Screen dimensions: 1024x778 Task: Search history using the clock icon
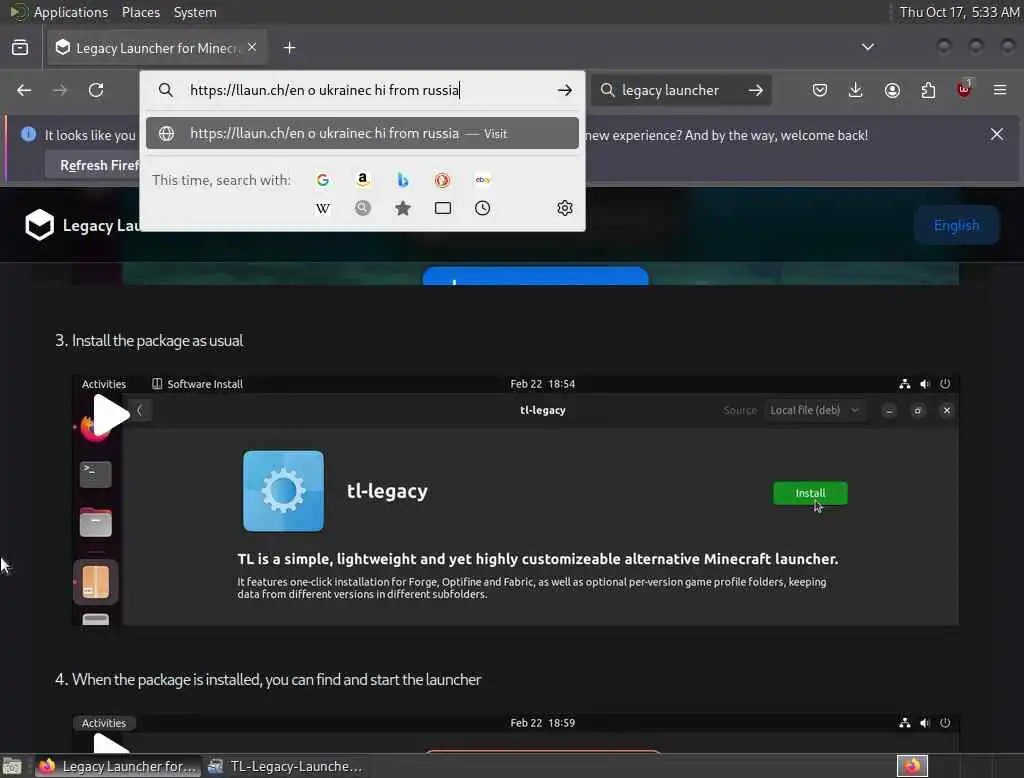pyautogui.click(x=483, y=208)
